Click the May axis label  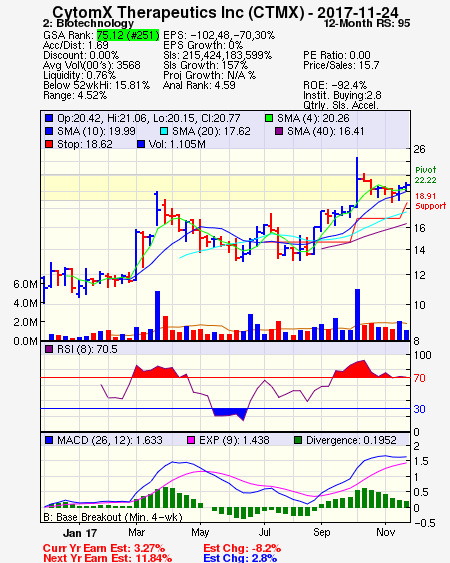[x=200, y=532]
